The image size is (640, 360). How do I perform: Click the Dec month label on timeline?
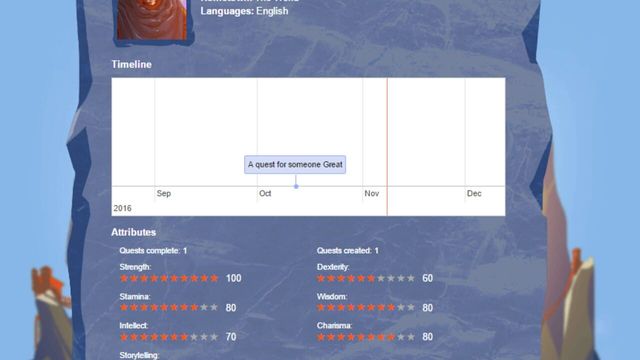pos(474,193)
